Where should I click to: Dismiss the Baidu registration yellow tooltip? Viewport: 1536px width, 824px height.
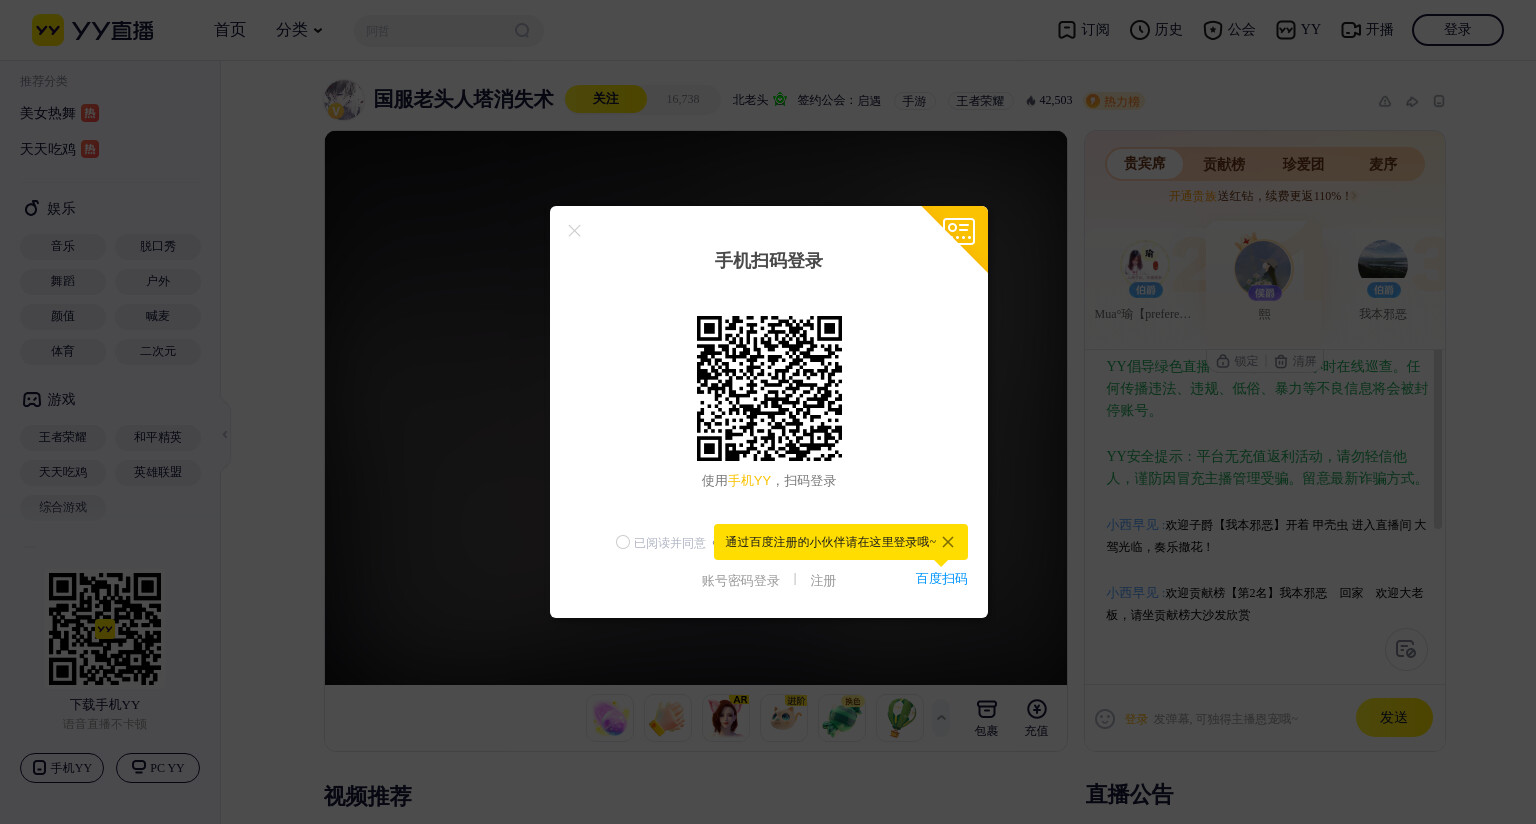(948, 542)
